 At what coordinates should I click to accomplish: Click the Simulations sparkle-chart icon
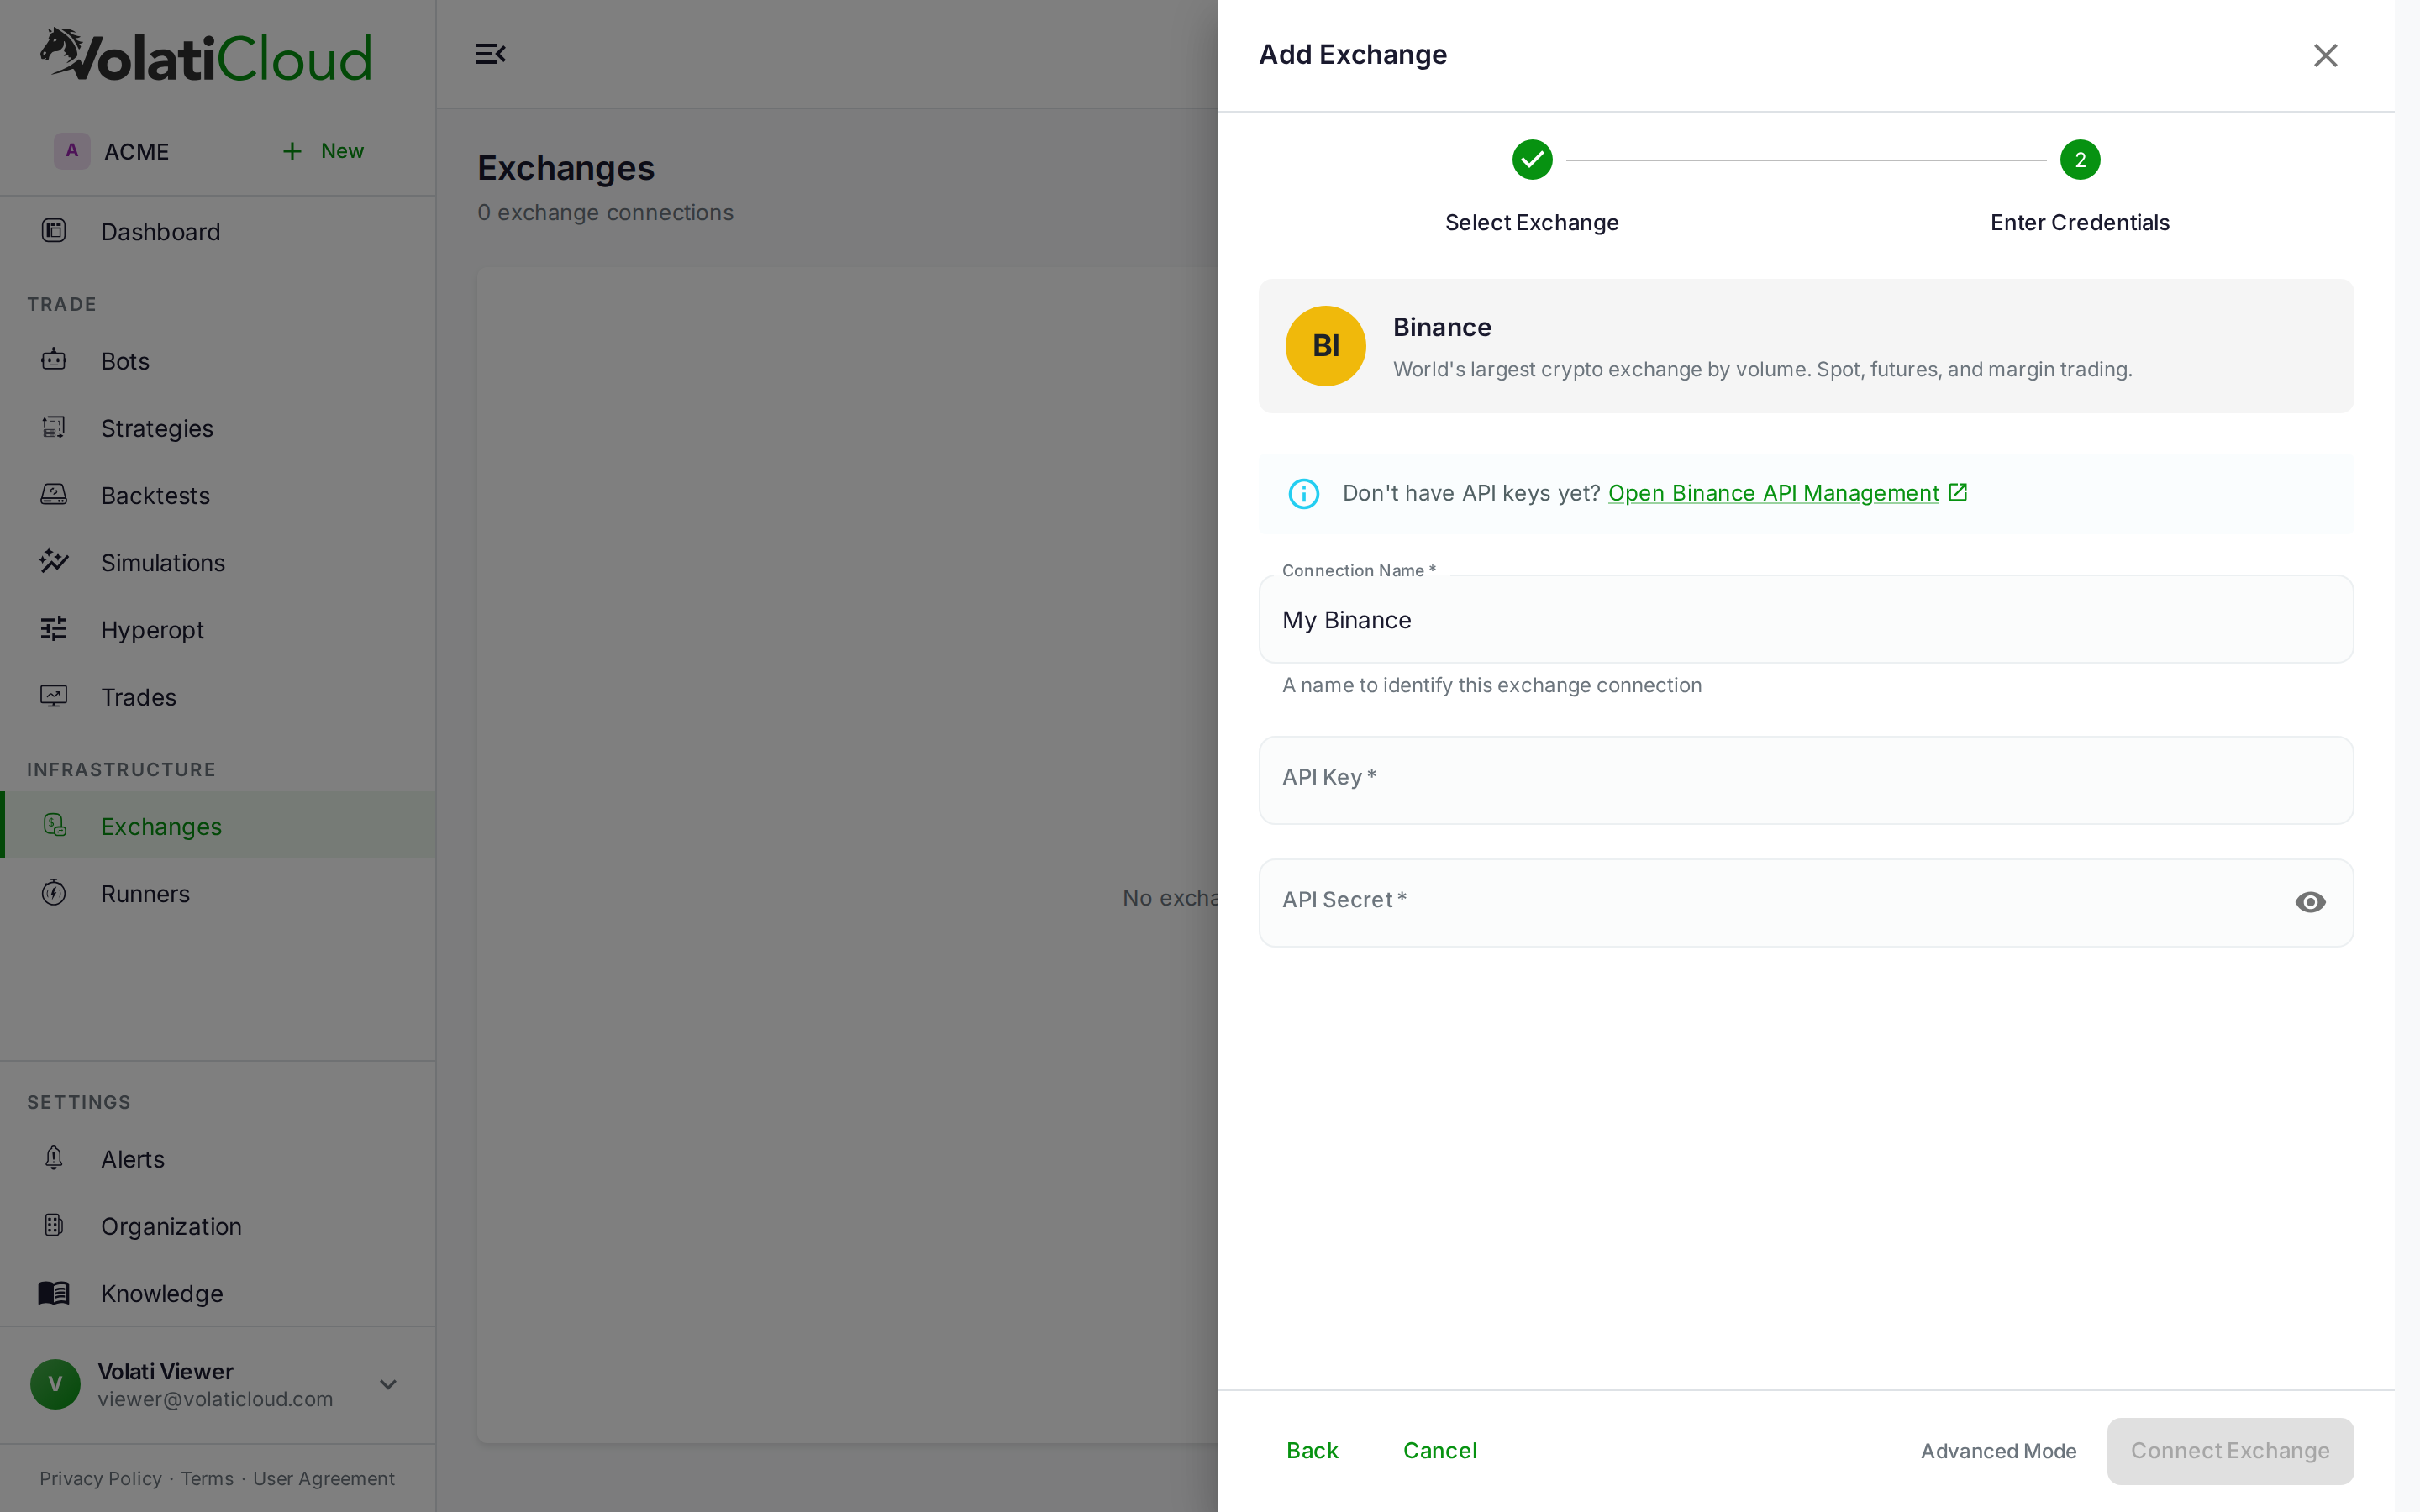54,562
